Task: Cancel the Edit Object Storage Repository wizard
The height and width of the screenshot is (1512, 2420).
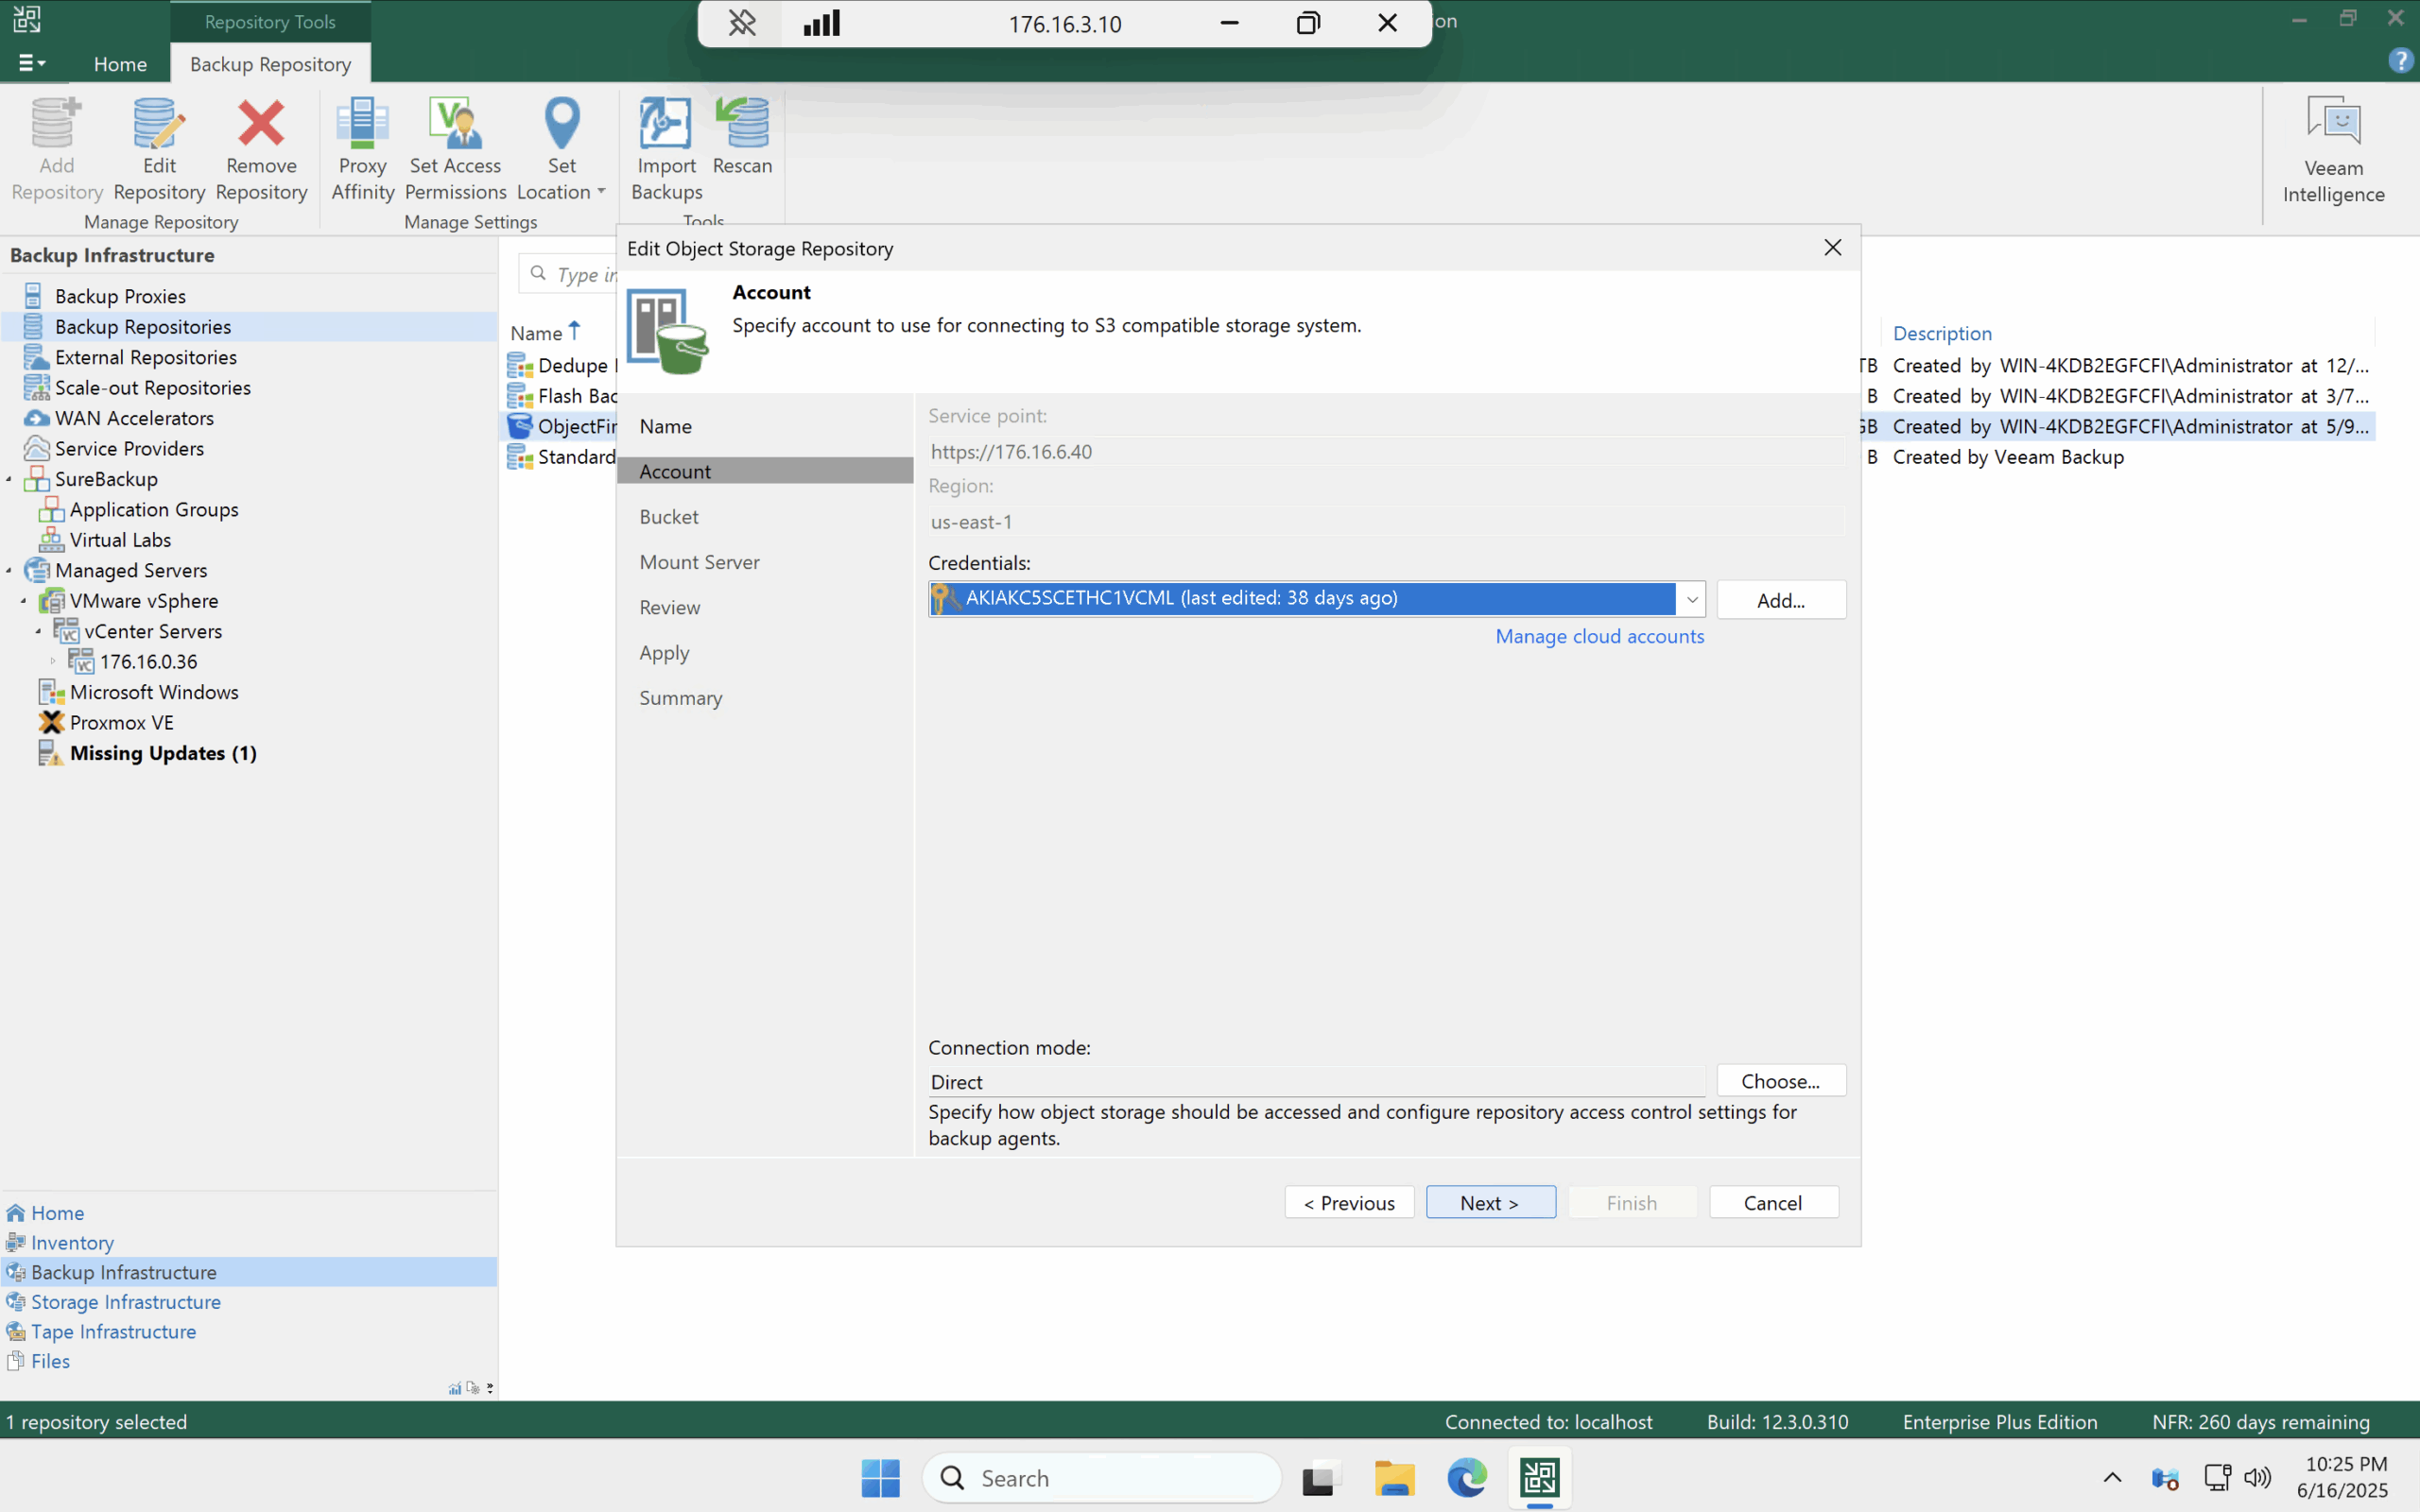Action: [x=1773, y=1203]
